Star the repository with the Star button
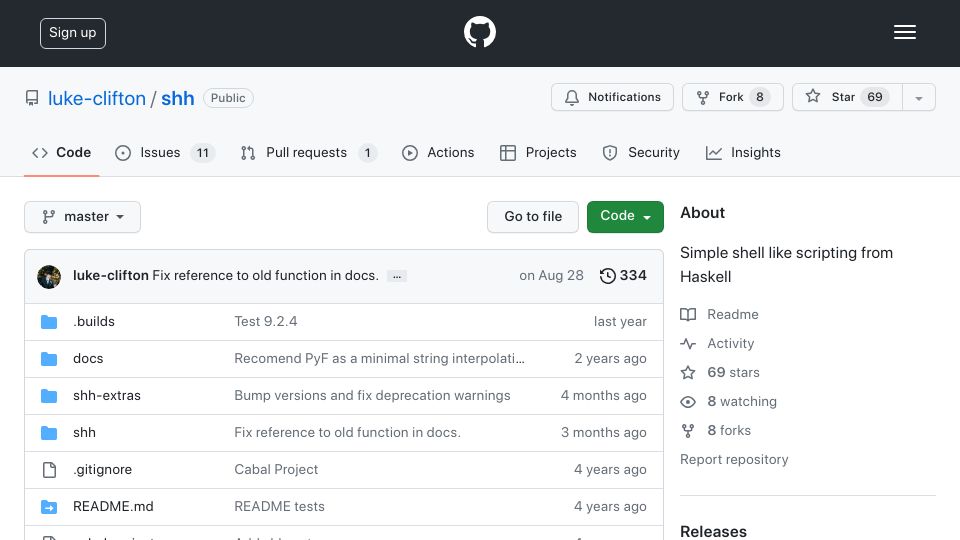This screenshot has height=540, width=960. pos(847,97)
